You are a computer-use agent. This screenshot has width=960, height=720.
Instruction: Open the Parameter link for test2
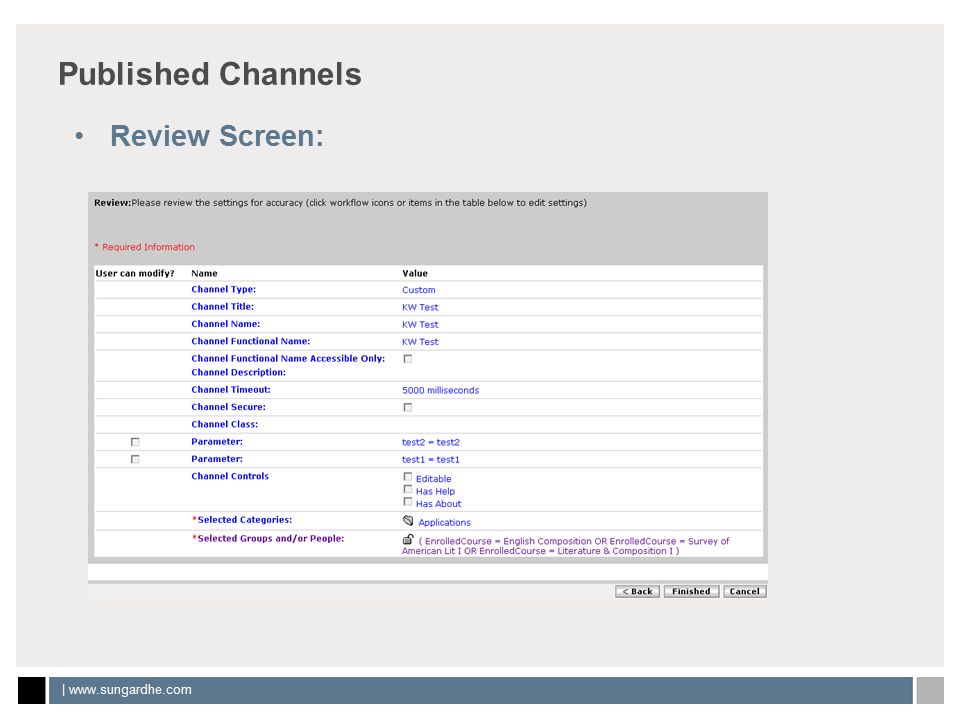point(217,441)
